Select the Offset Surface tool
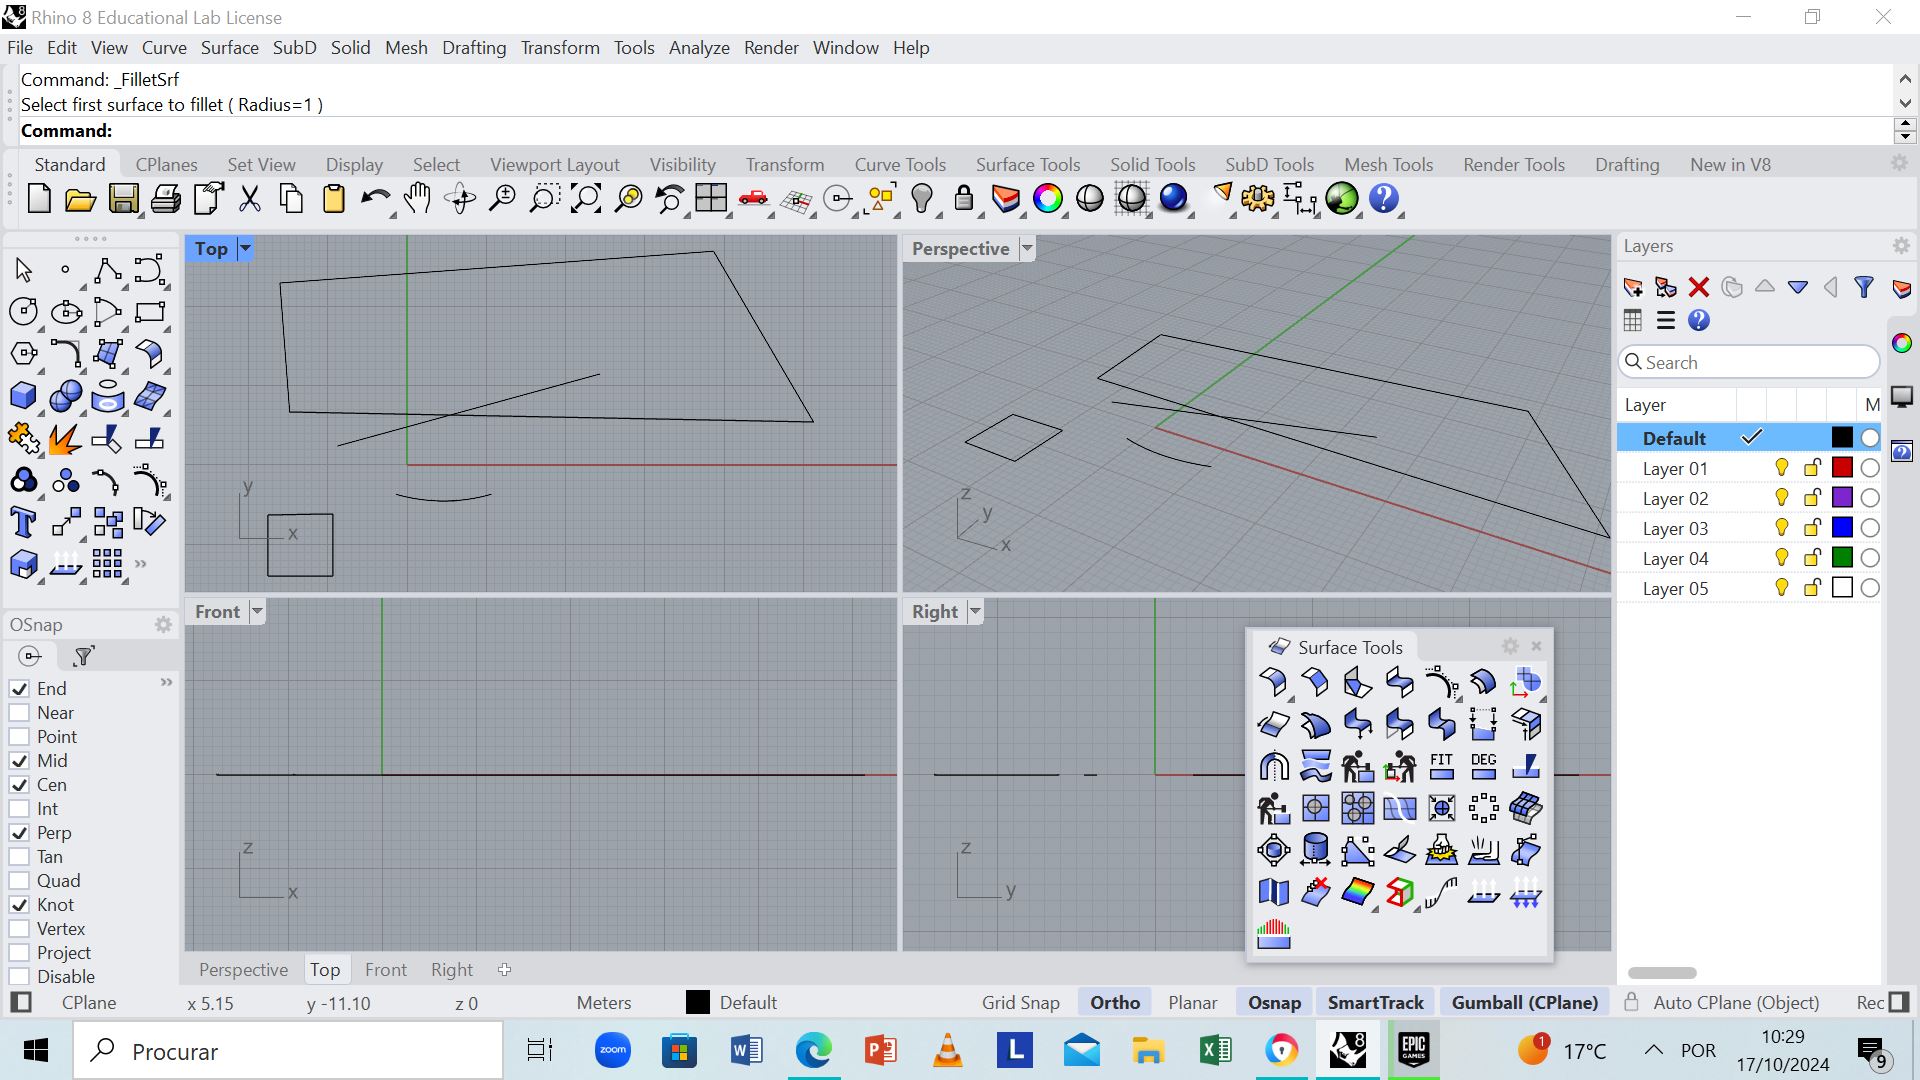The image size is (1920, 1080). (x=1526, y=724)
